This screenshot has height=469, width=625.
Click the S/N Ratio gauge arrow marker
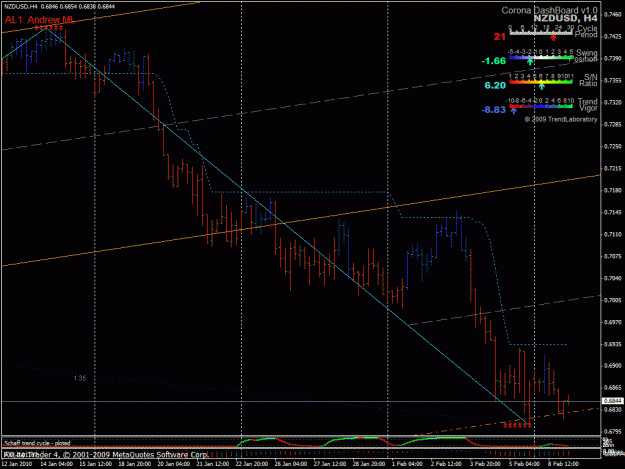[541, 86]
